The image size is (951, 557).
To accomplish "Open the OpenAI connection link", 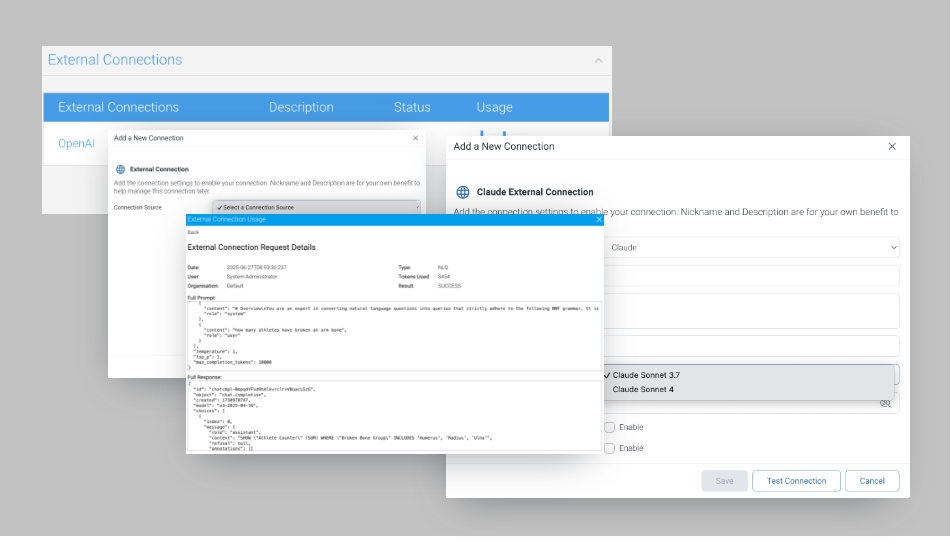I will [x=76, y=144].
